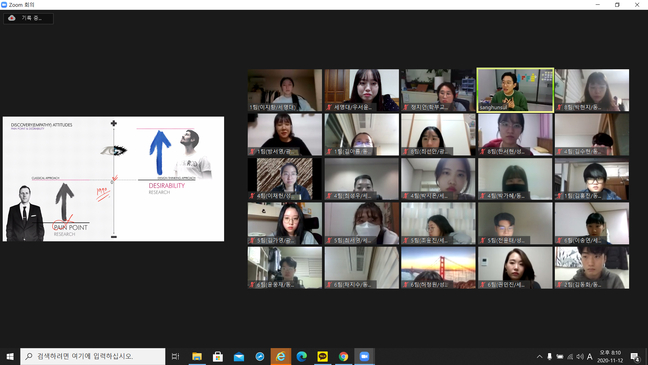Open Task View on the taskbar
This screenshot has height=365, width=648.
pyautogui.click(x=176, y=356)
